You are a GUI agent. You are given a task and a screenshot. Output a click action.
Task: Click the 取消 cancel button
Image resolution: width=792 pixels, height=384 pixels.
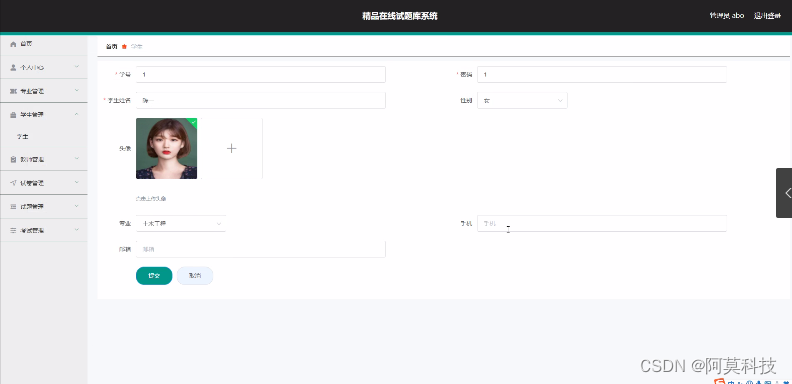click(x=195, y=276)
